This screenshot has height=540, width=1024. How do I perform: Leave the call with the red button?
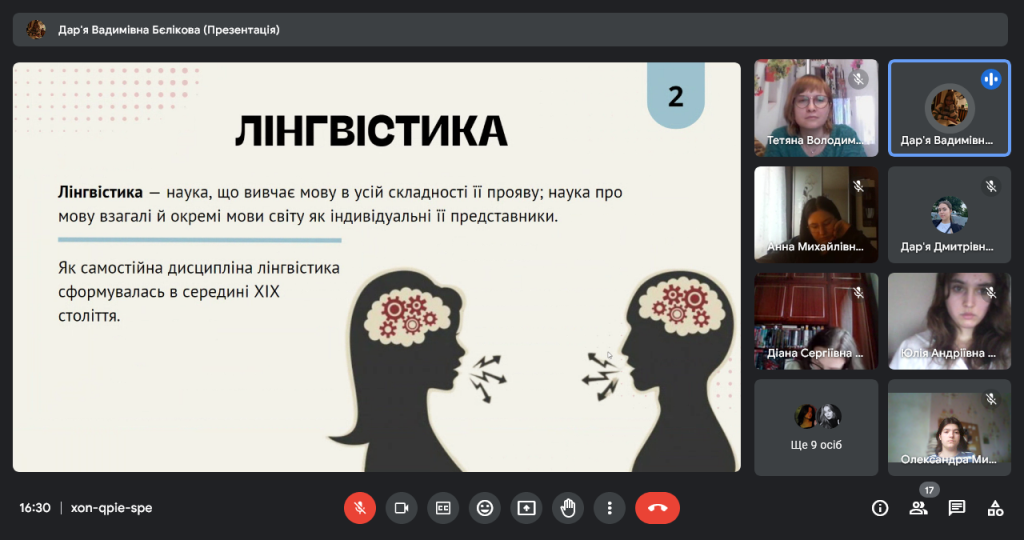tap(657, 508)
